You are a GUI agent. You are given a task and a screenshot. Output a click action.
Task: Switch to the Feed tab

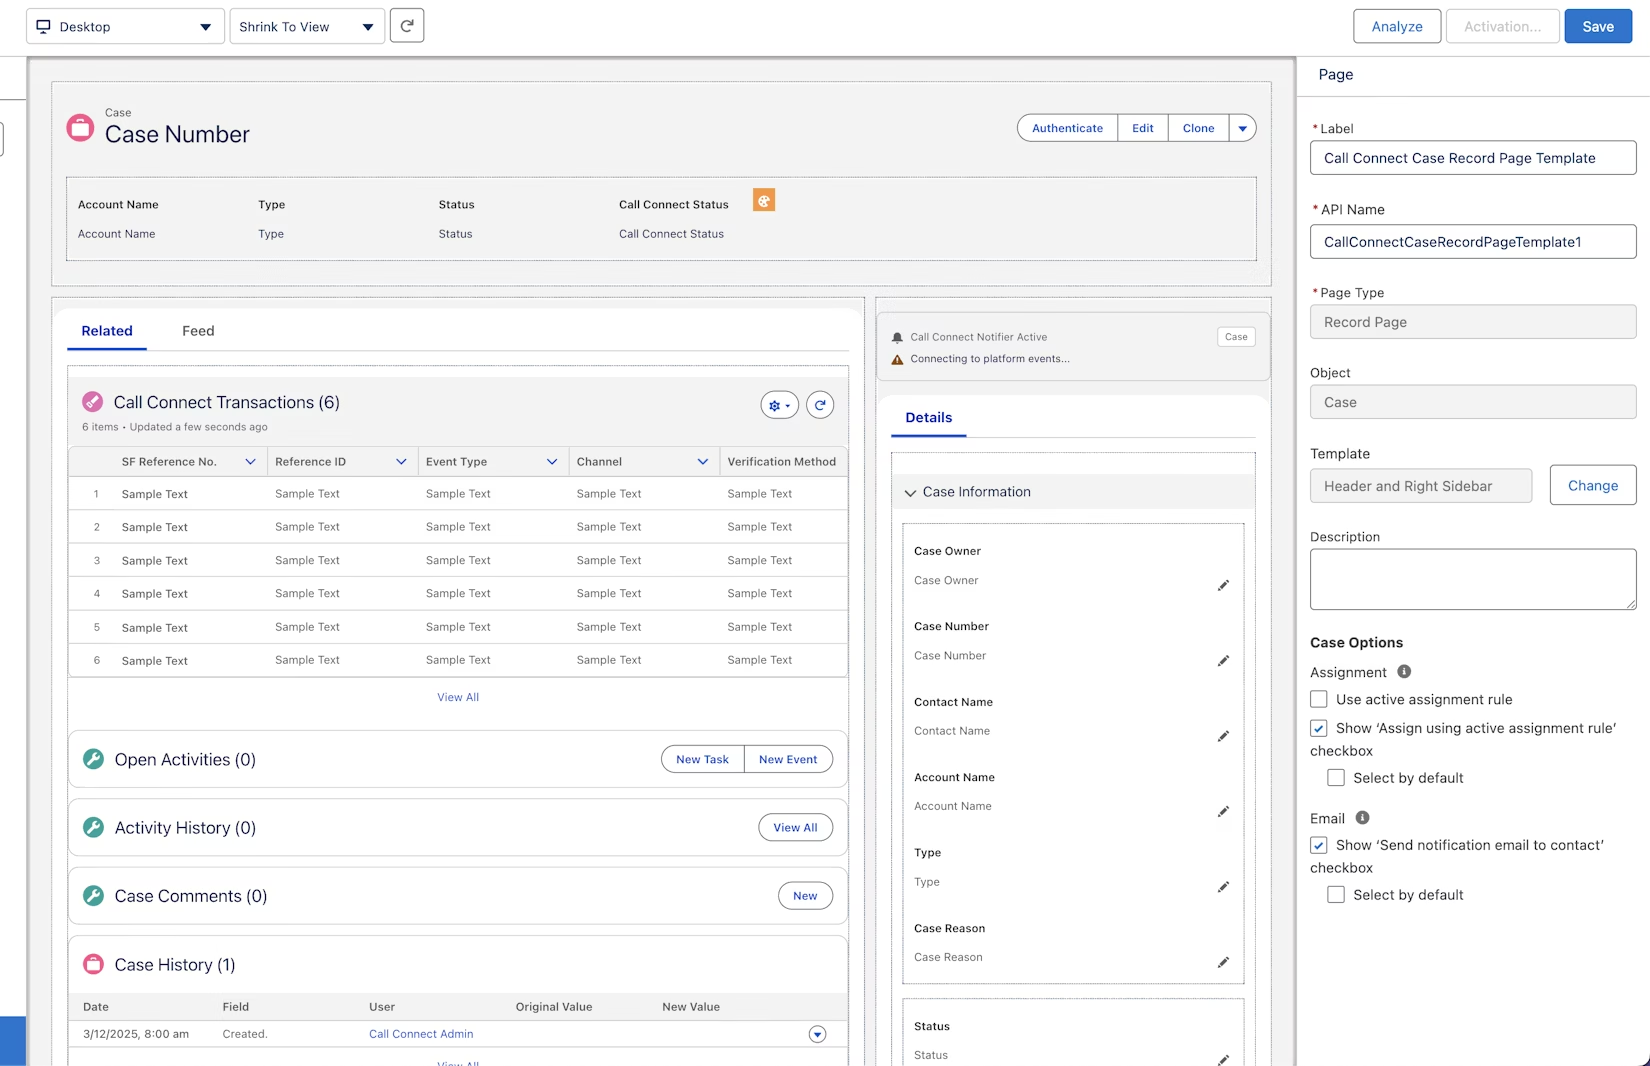point(198,331)
